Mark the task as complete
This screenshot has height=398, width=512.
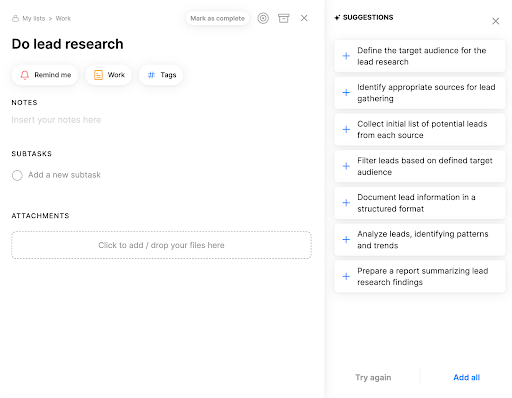click(217, 18)
